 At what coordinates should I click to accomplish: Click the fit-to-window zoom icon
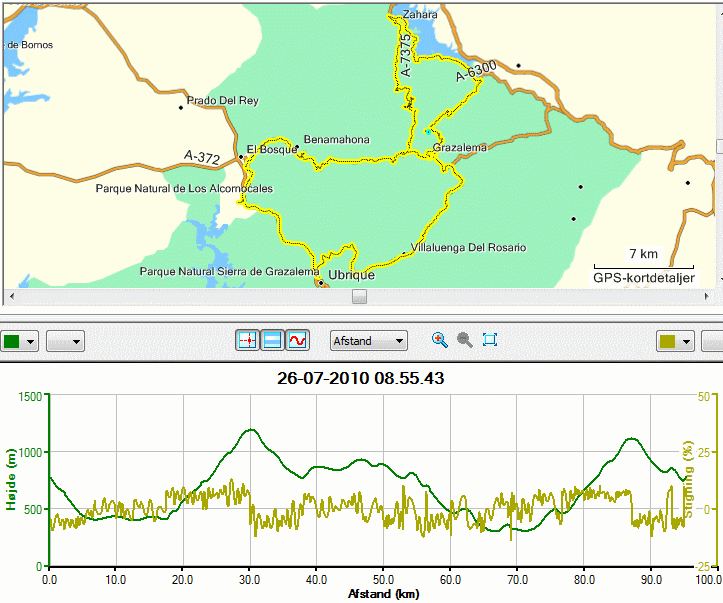tap(490, 340)
